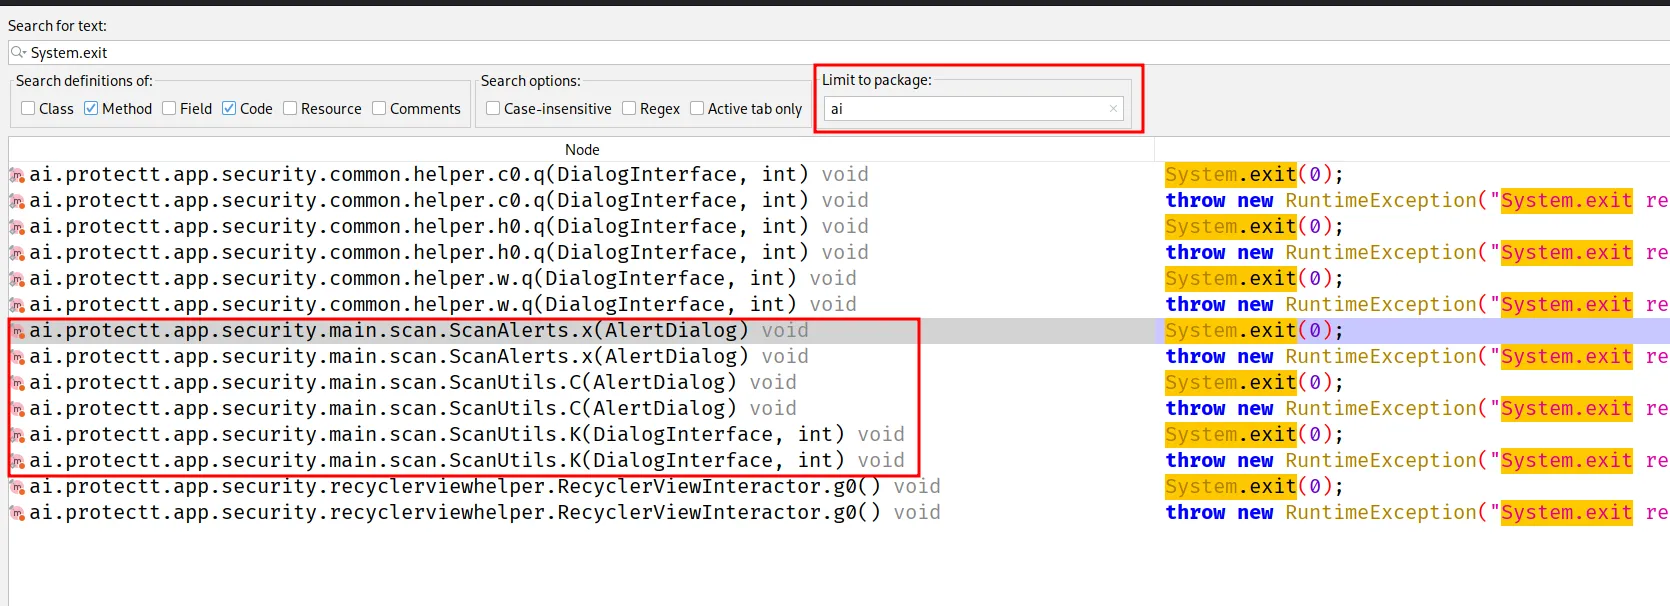Click the Search for text input field
This screenshot has height=606, width=1670.
tap(839, 52)
